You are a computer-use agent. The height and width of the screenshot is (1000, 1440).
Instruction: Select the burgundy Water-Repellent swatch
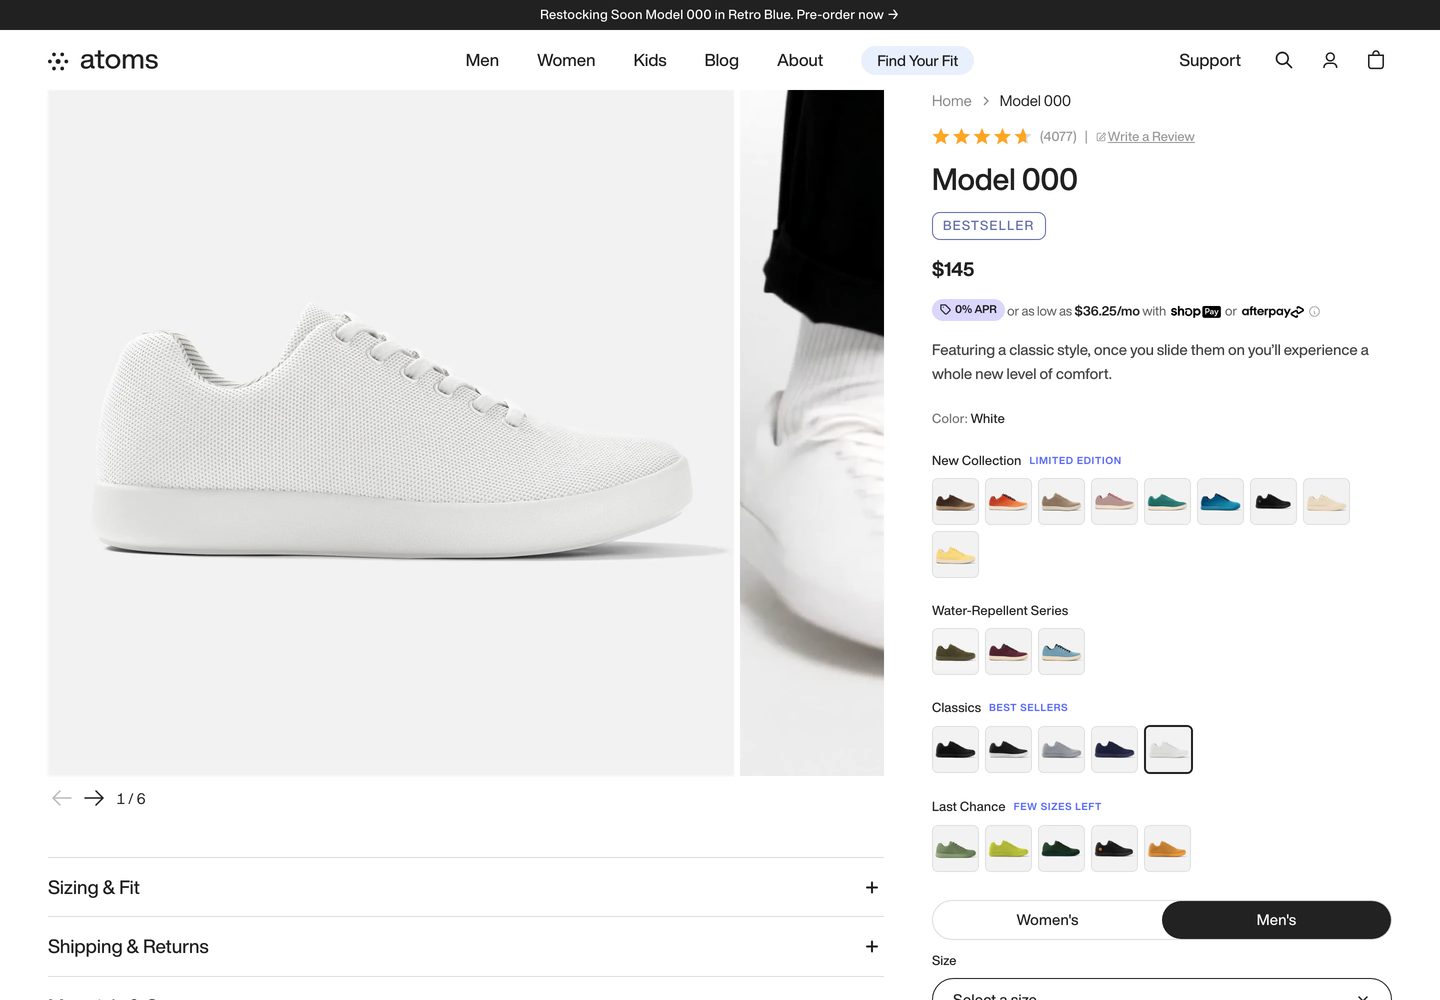(1008, 652)
